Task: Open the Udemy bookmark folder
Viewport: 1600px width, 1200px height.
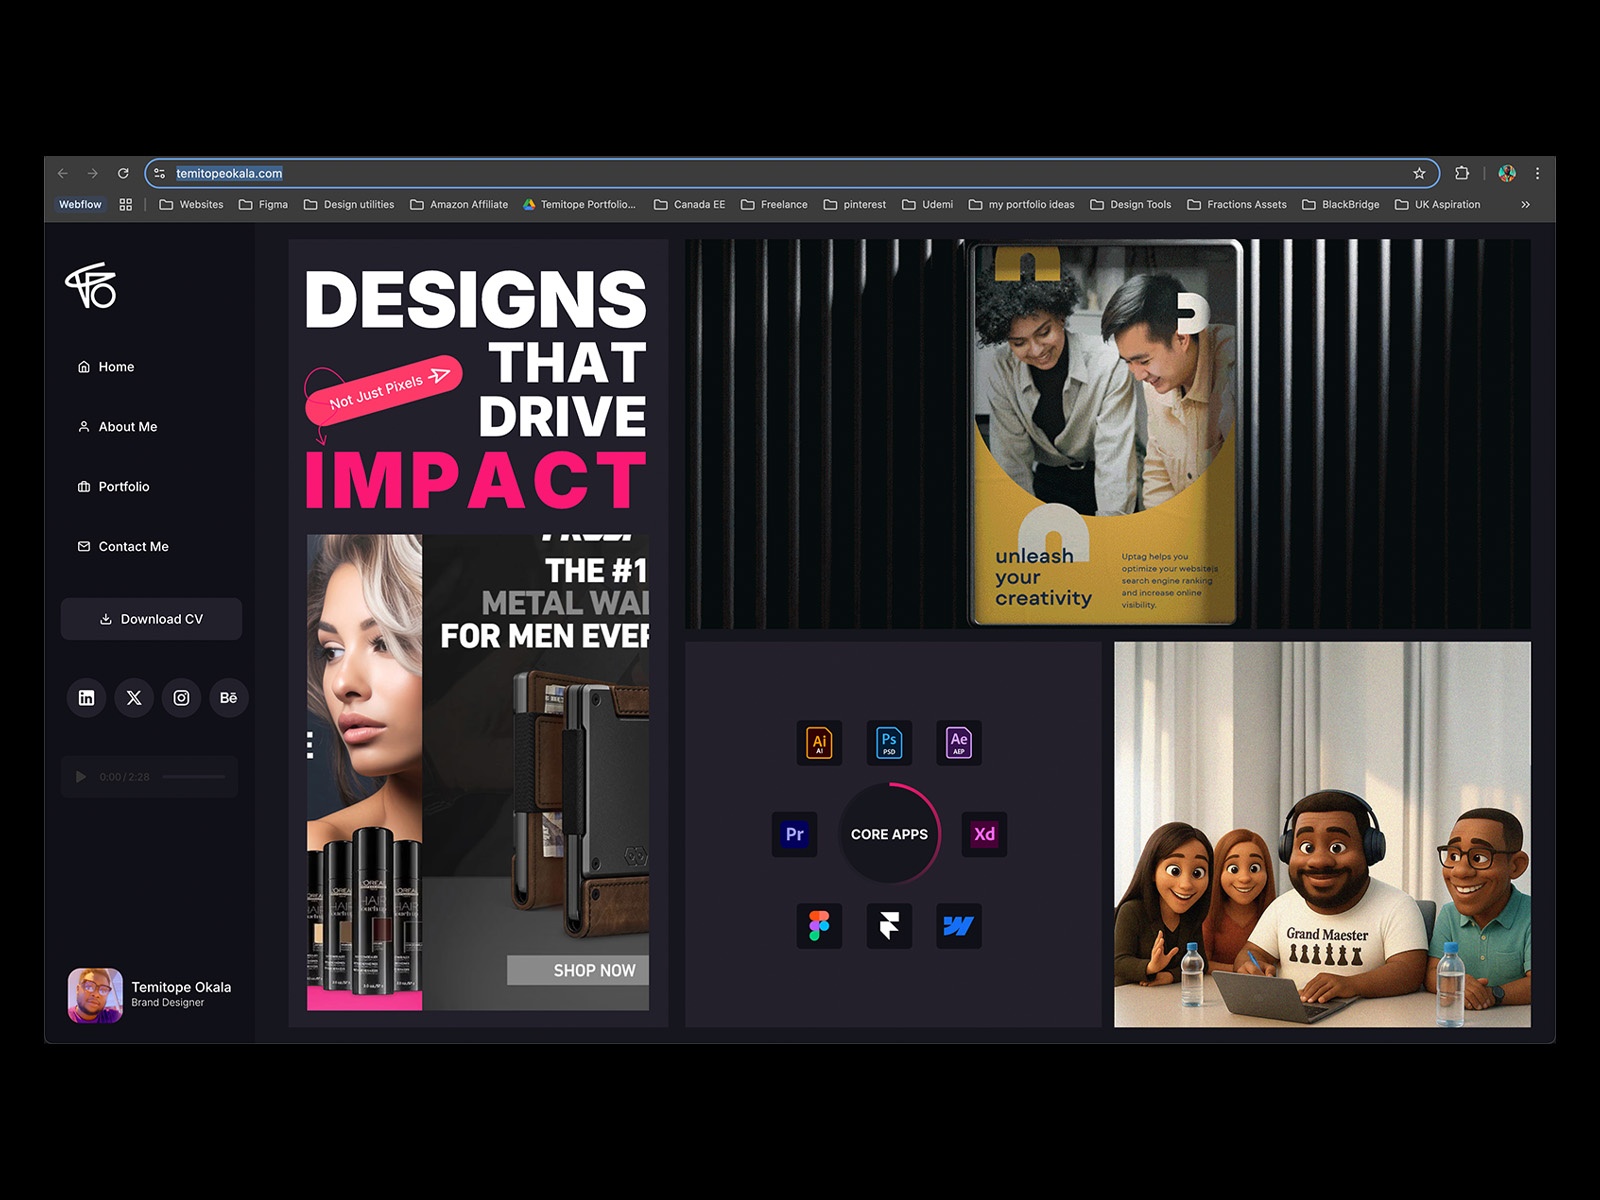Action: [927, 204]
